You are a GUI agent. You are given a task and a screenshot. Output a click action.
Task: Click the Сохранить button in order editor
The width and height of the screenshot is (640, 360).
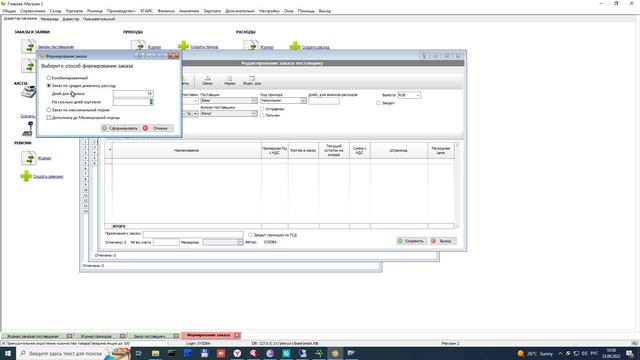tap(411, 241)
